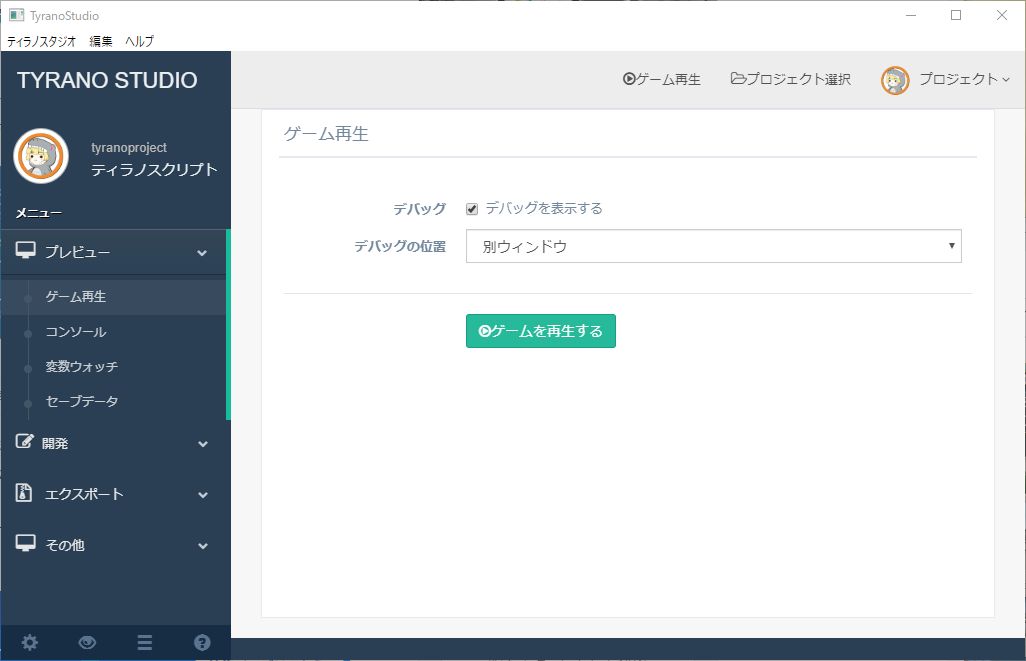Open the デバッグの位置 dropdown
This screenshot has width=1026, height=661.
coord(713,246)
